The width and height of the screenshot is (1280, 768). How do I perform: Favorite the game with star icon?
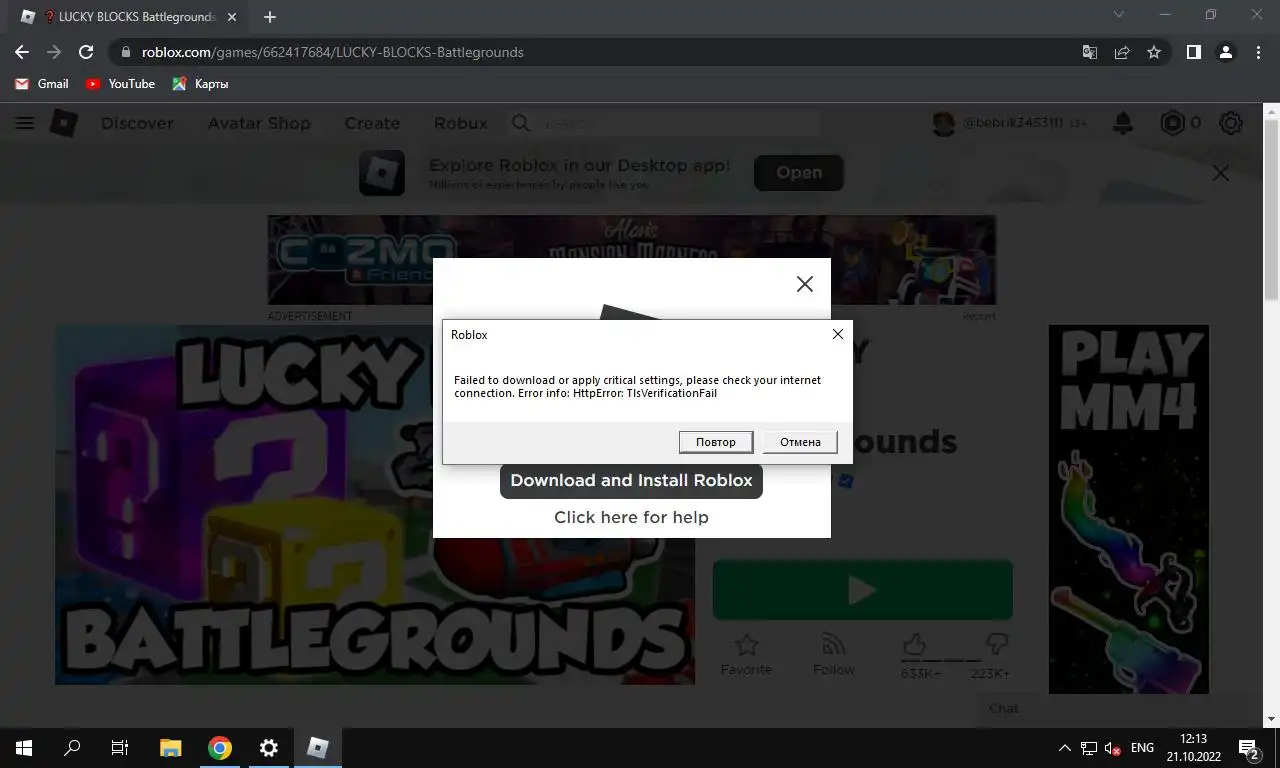746,654
